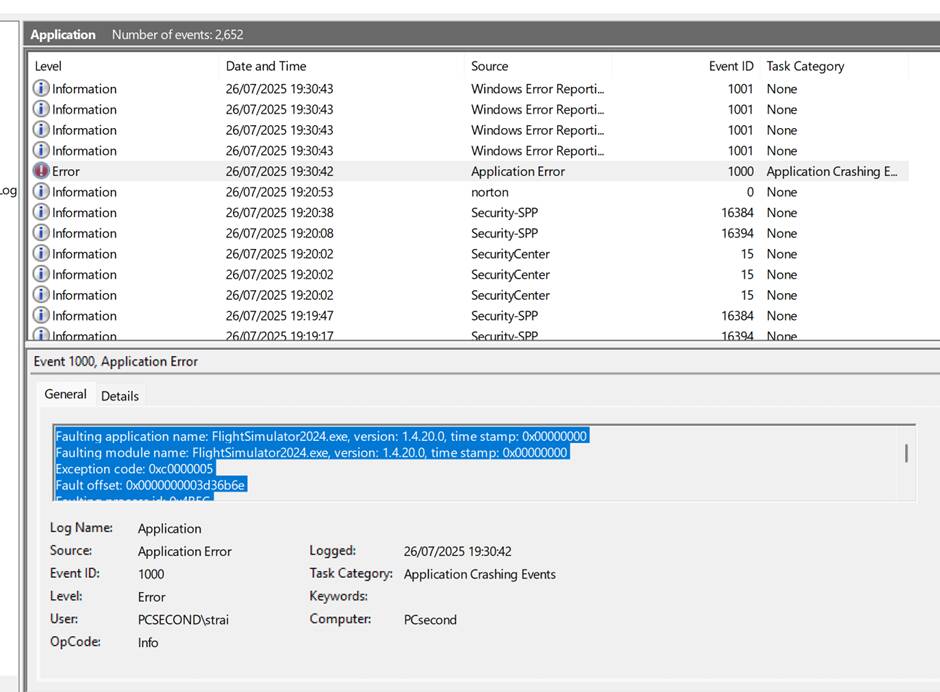Viewport: 940px width, 692px height.
Task: Switch to the Details tab
Action: (120, 396)
